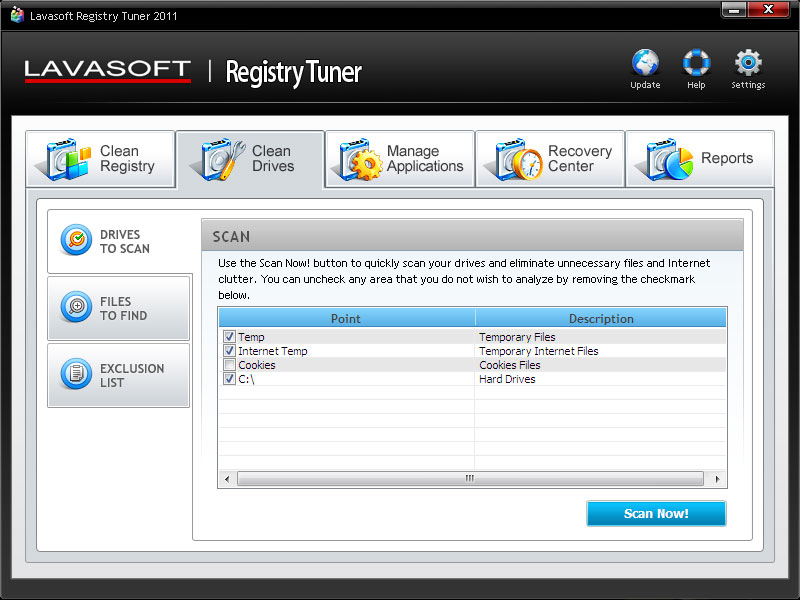Screen dimensions: 800x600
Task: Click the LAVASOFT logo
Action: (x=108, y=71)
